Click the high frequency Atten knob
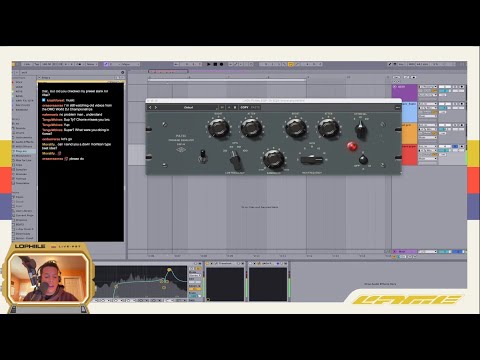 pyautogui.click(x=329, y=128)
